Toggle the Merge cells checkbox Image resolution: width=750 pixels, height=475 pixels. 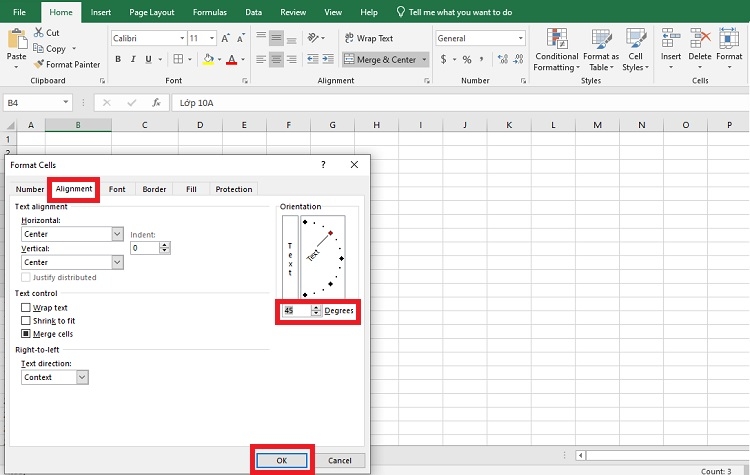pyautogui.click(x=26, y=333)
